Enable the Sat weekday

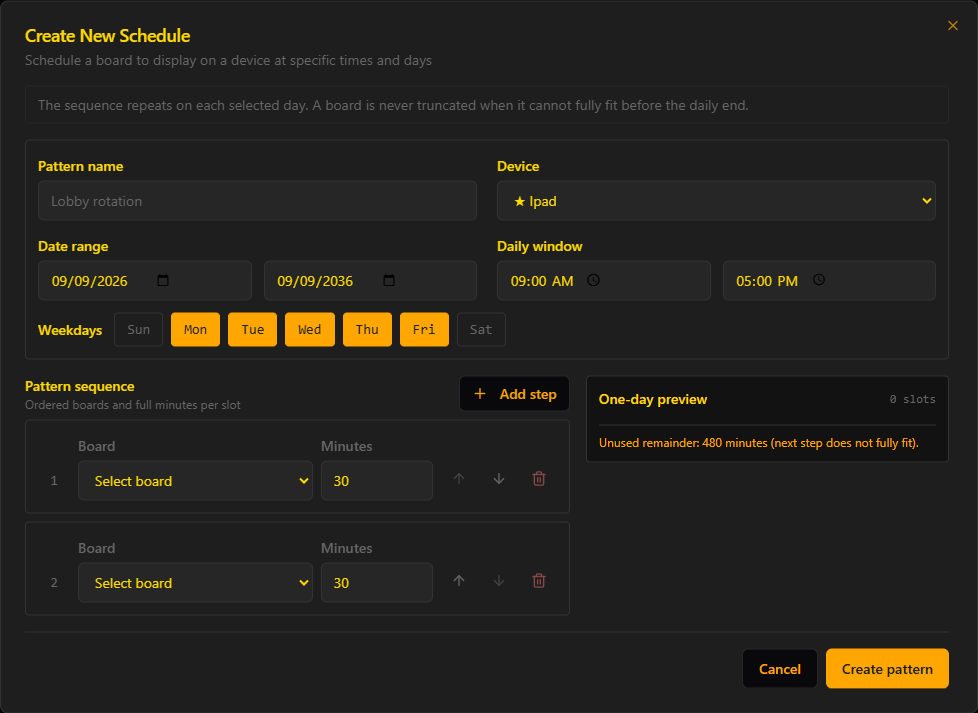481,329
